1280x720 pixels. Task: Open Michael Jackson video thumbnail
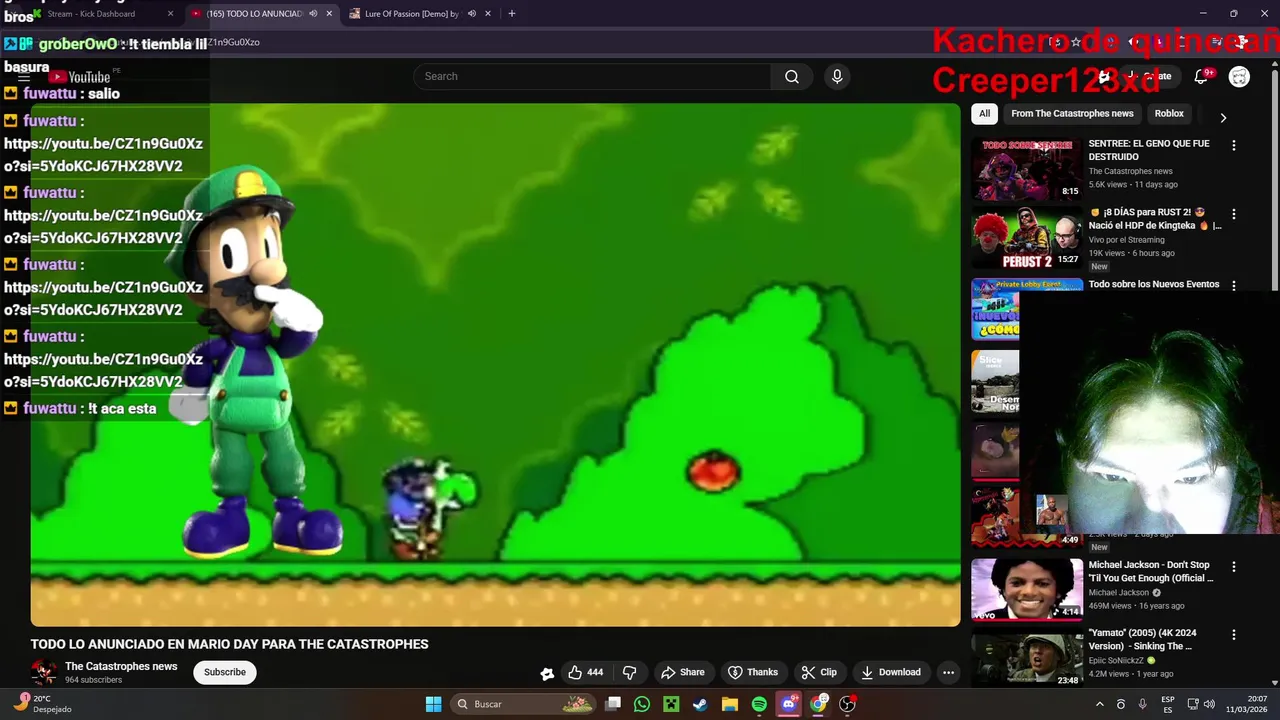[1027, 590]
